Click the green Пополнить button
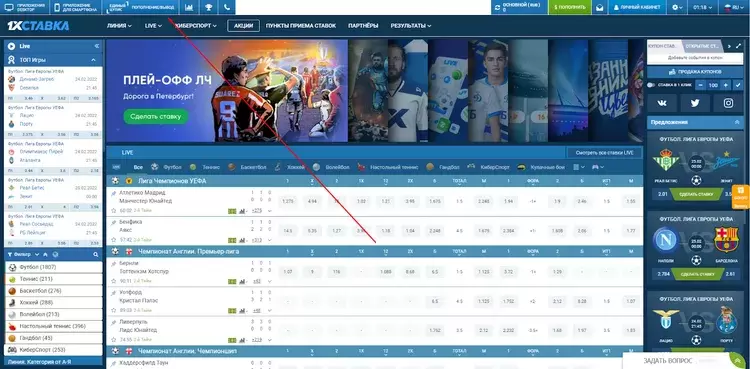 (570, 7)
